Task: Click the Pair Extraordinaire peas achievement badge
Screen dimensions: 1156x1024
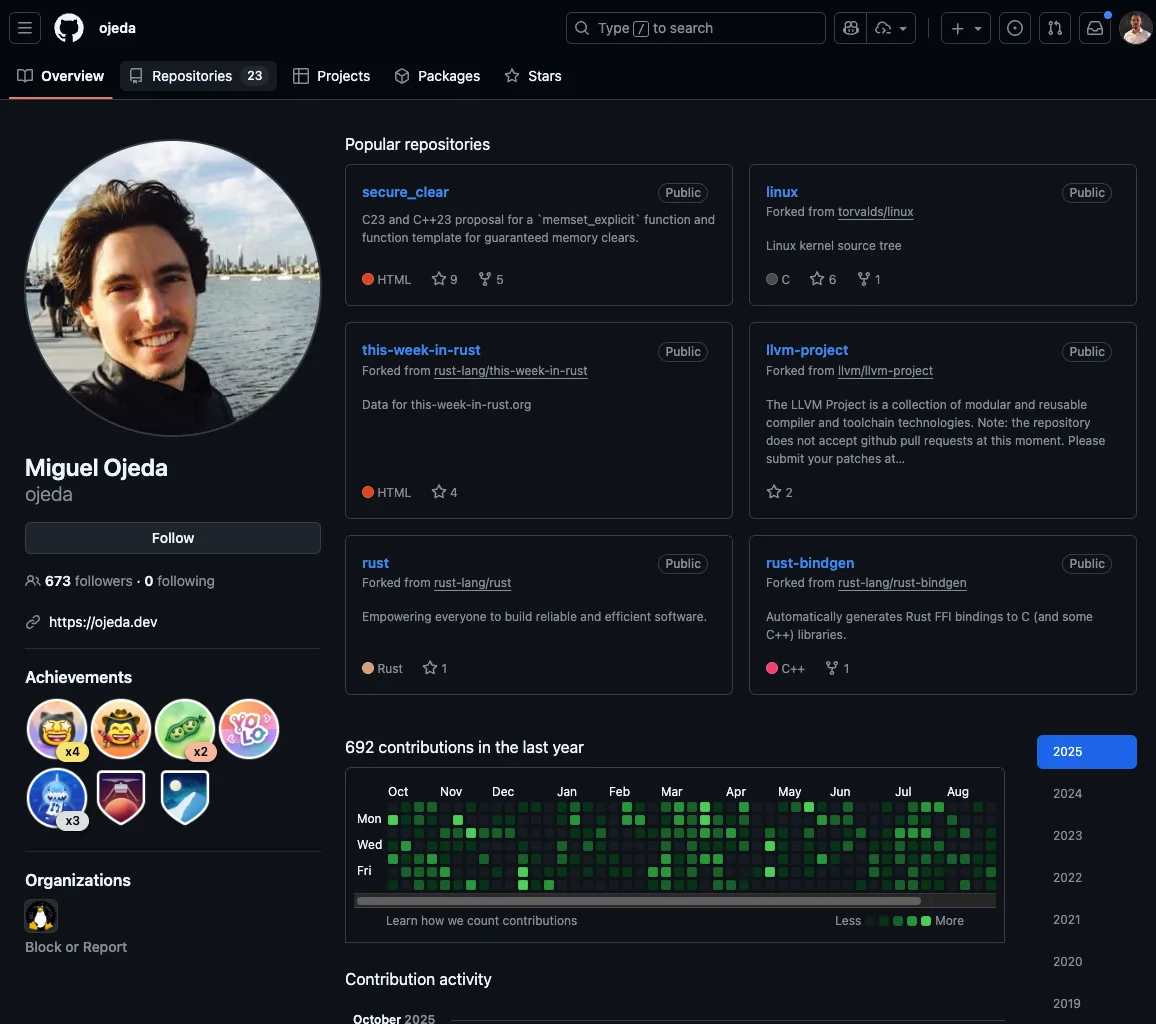Action: click(x=185, y=729)
